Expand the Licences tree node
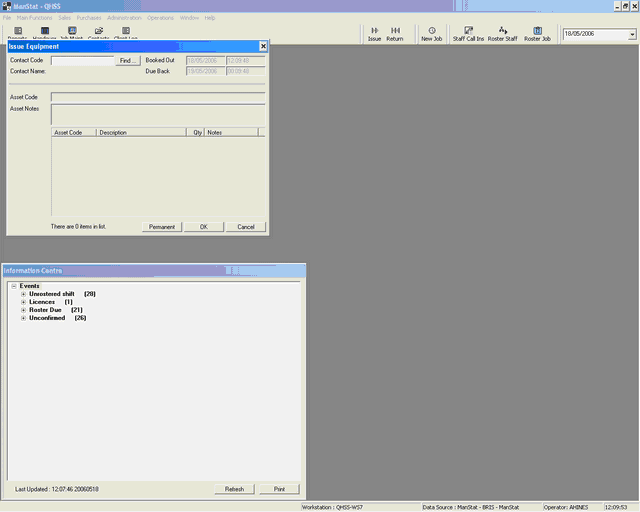This screenshot has width=640, height=512. click(23, 302)
